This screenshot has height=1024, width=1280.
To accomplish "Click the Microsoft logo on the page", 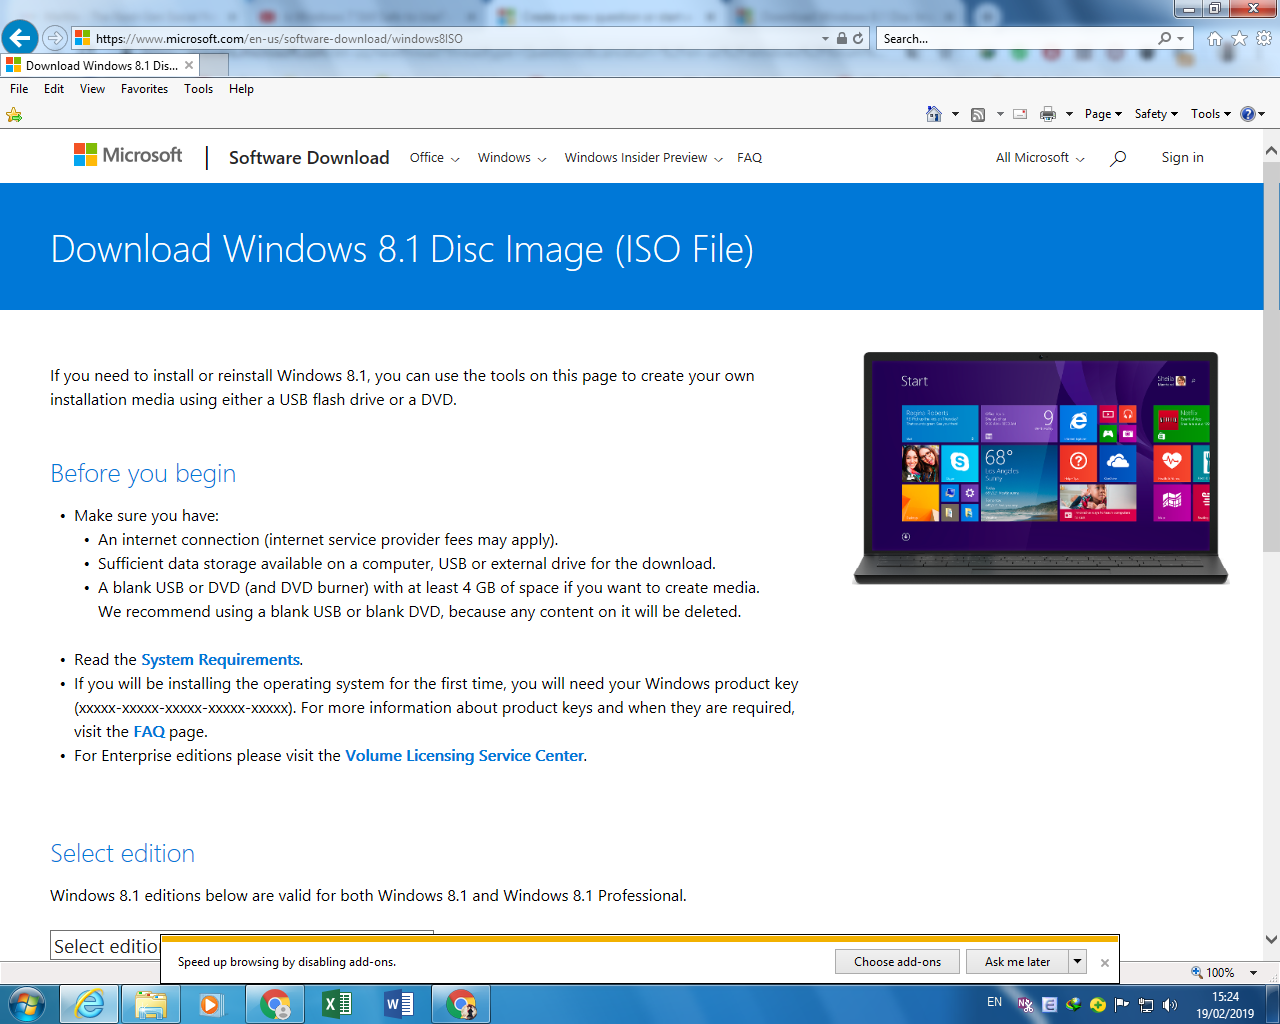I will click(128, 155).
